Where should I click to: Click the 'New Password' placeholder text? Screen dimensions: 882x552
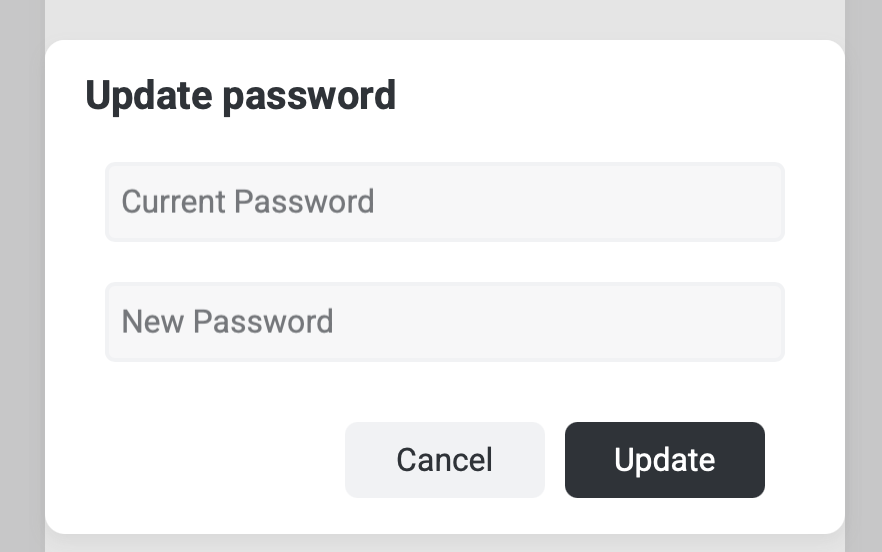[x=227, y=322]
